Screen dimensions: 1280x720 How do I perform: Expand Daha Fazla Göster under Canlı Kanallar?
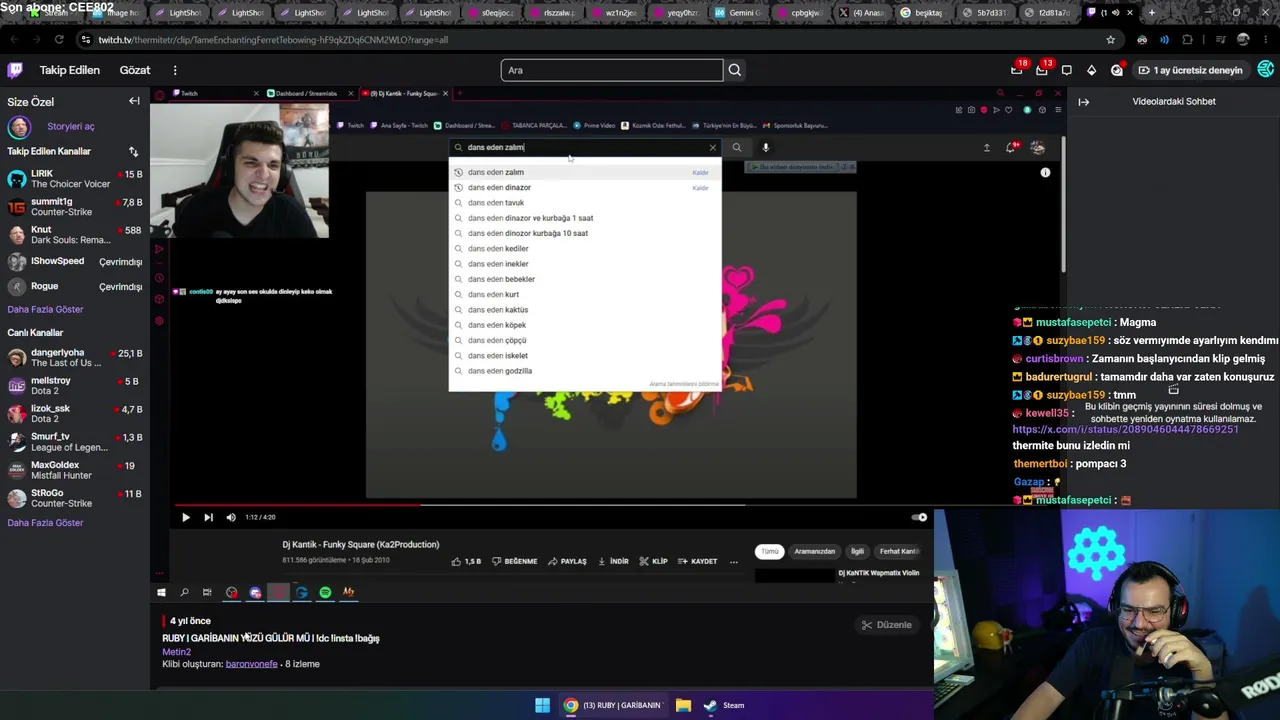click(x=45, y=523)
